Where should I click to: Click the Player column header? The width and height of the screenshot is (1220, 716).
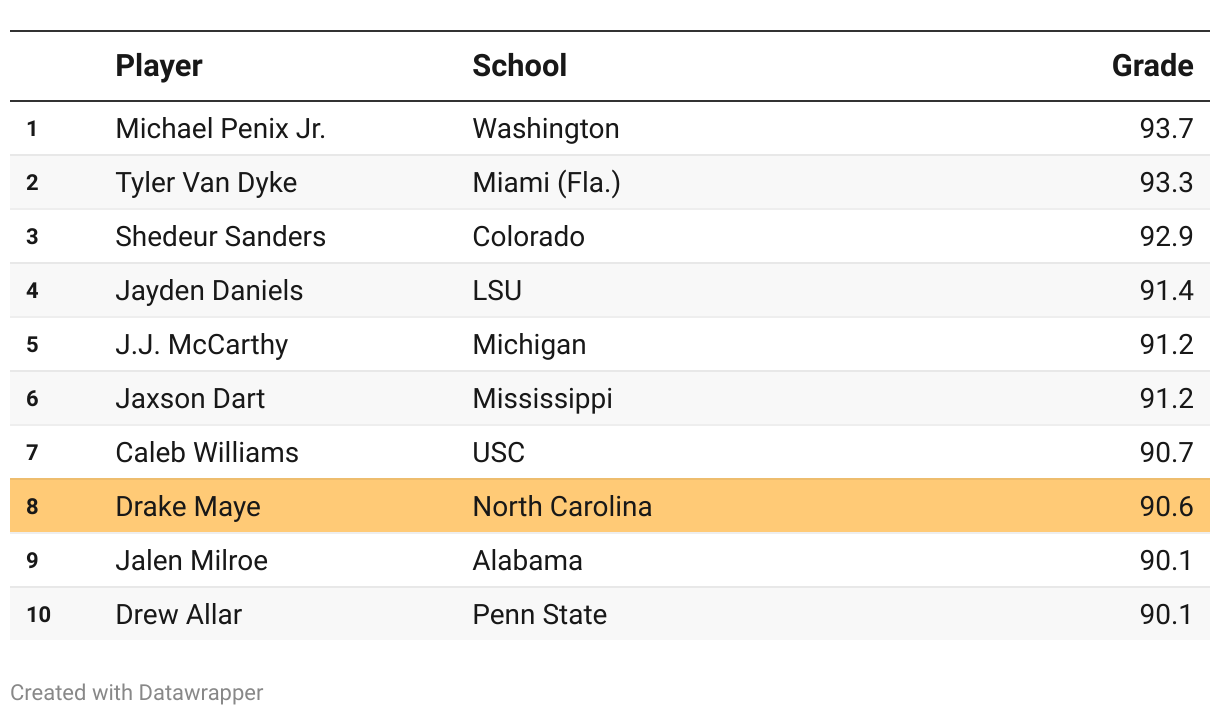pyautogui.click(x=159, y=66)
